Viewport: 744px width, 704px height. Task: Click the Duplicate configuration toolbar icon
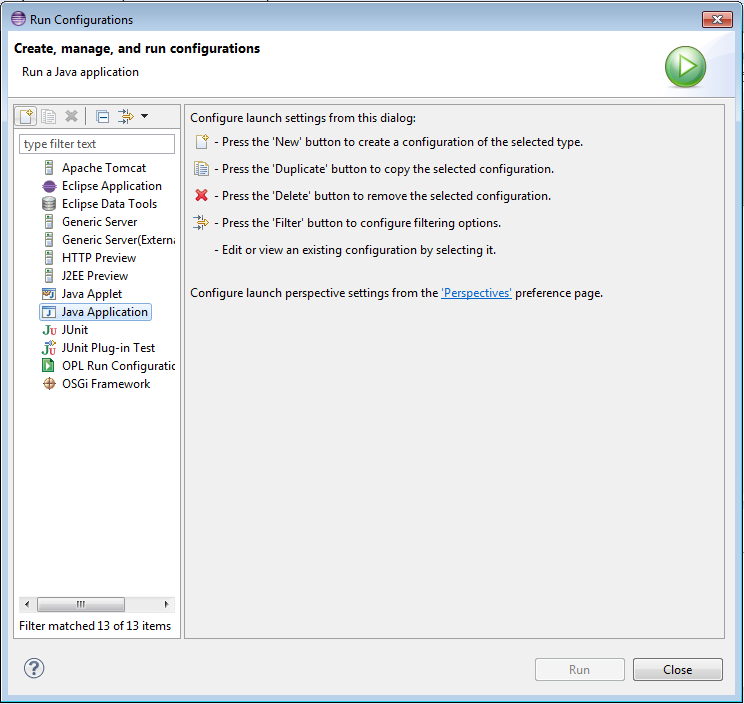pos(49,116)
